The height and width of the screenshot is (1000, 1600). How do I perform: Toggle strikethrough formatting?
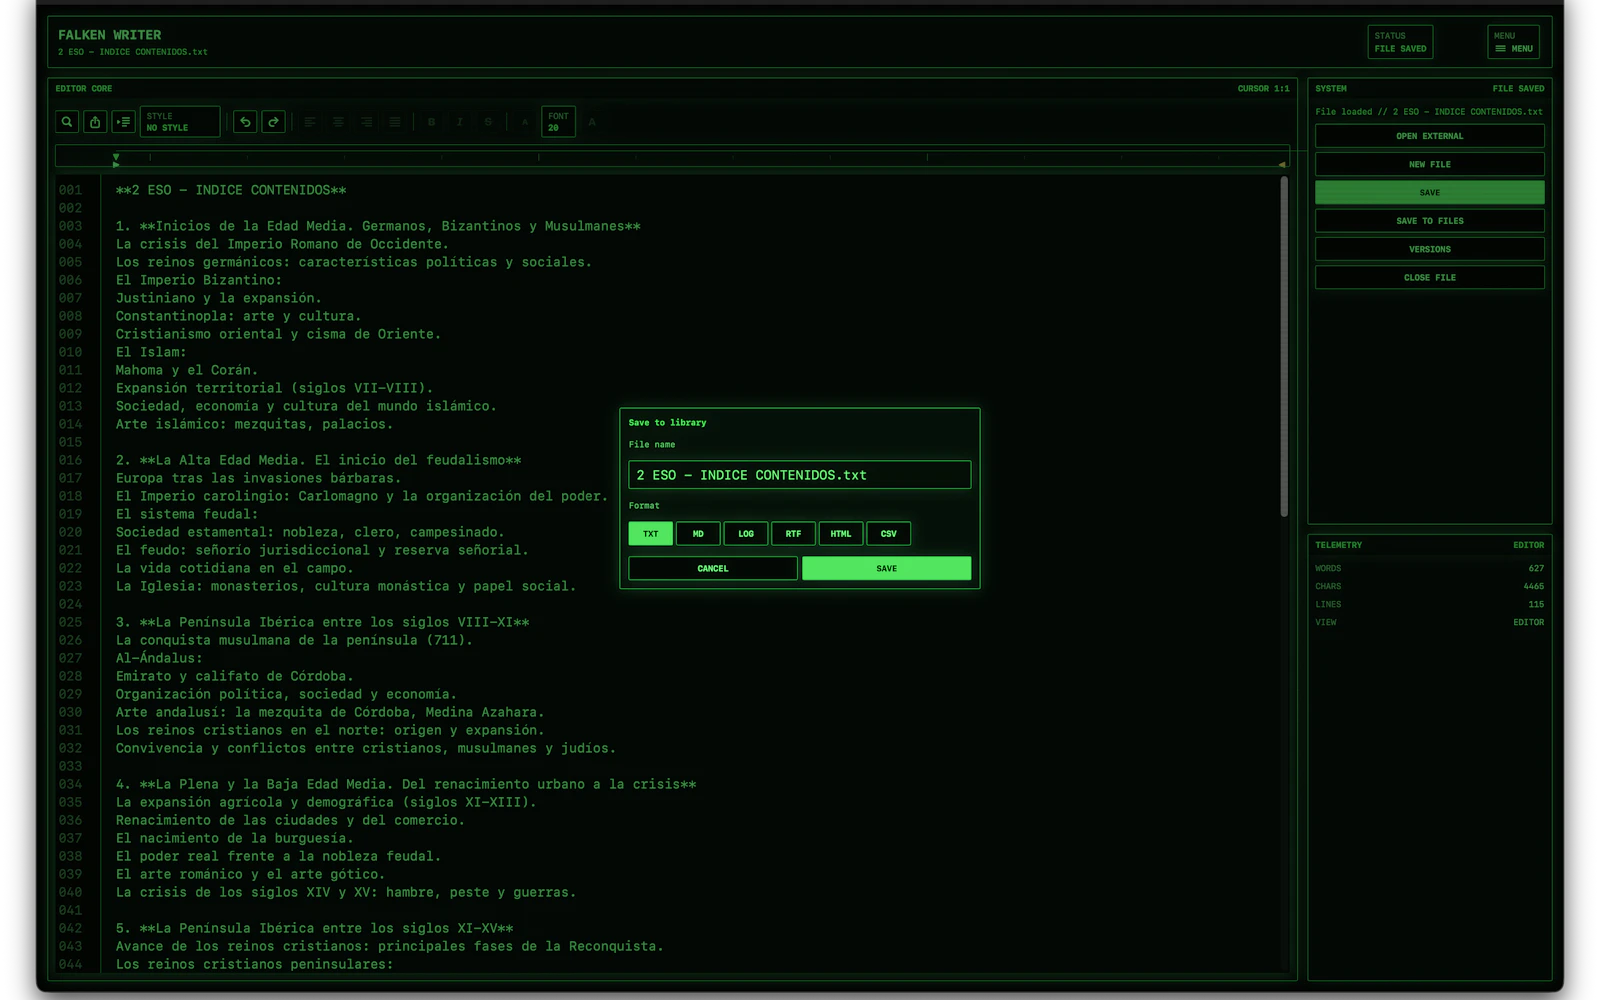coord(488,122)
